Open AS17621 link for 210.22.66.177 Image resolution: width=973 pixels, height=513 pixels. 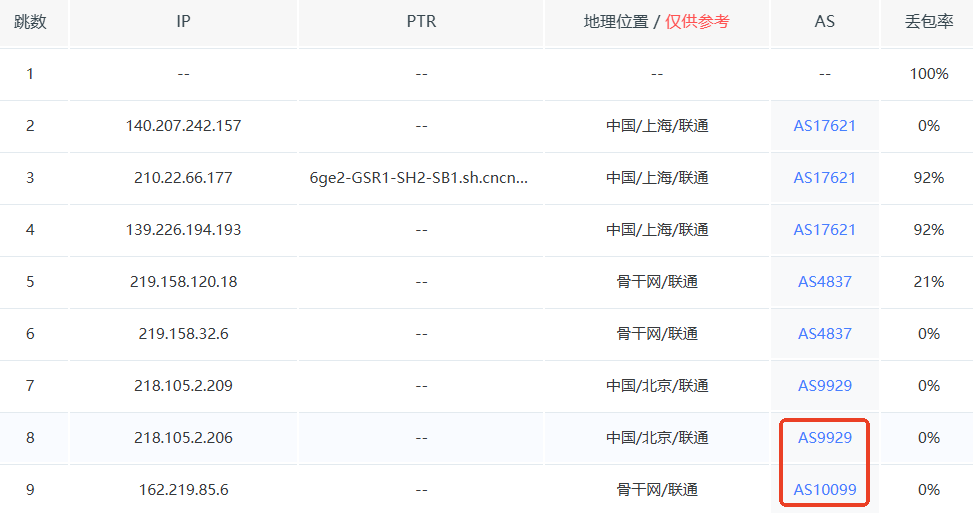824,178
